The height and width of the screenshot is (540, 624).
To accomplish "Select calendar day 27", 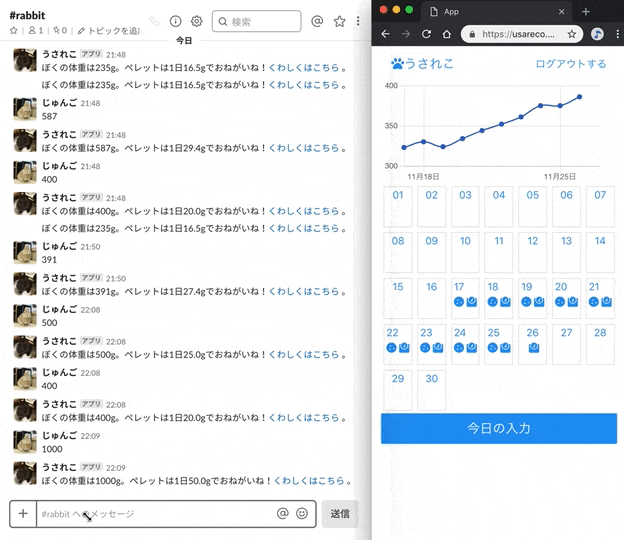I will click(x=566, y=344).
